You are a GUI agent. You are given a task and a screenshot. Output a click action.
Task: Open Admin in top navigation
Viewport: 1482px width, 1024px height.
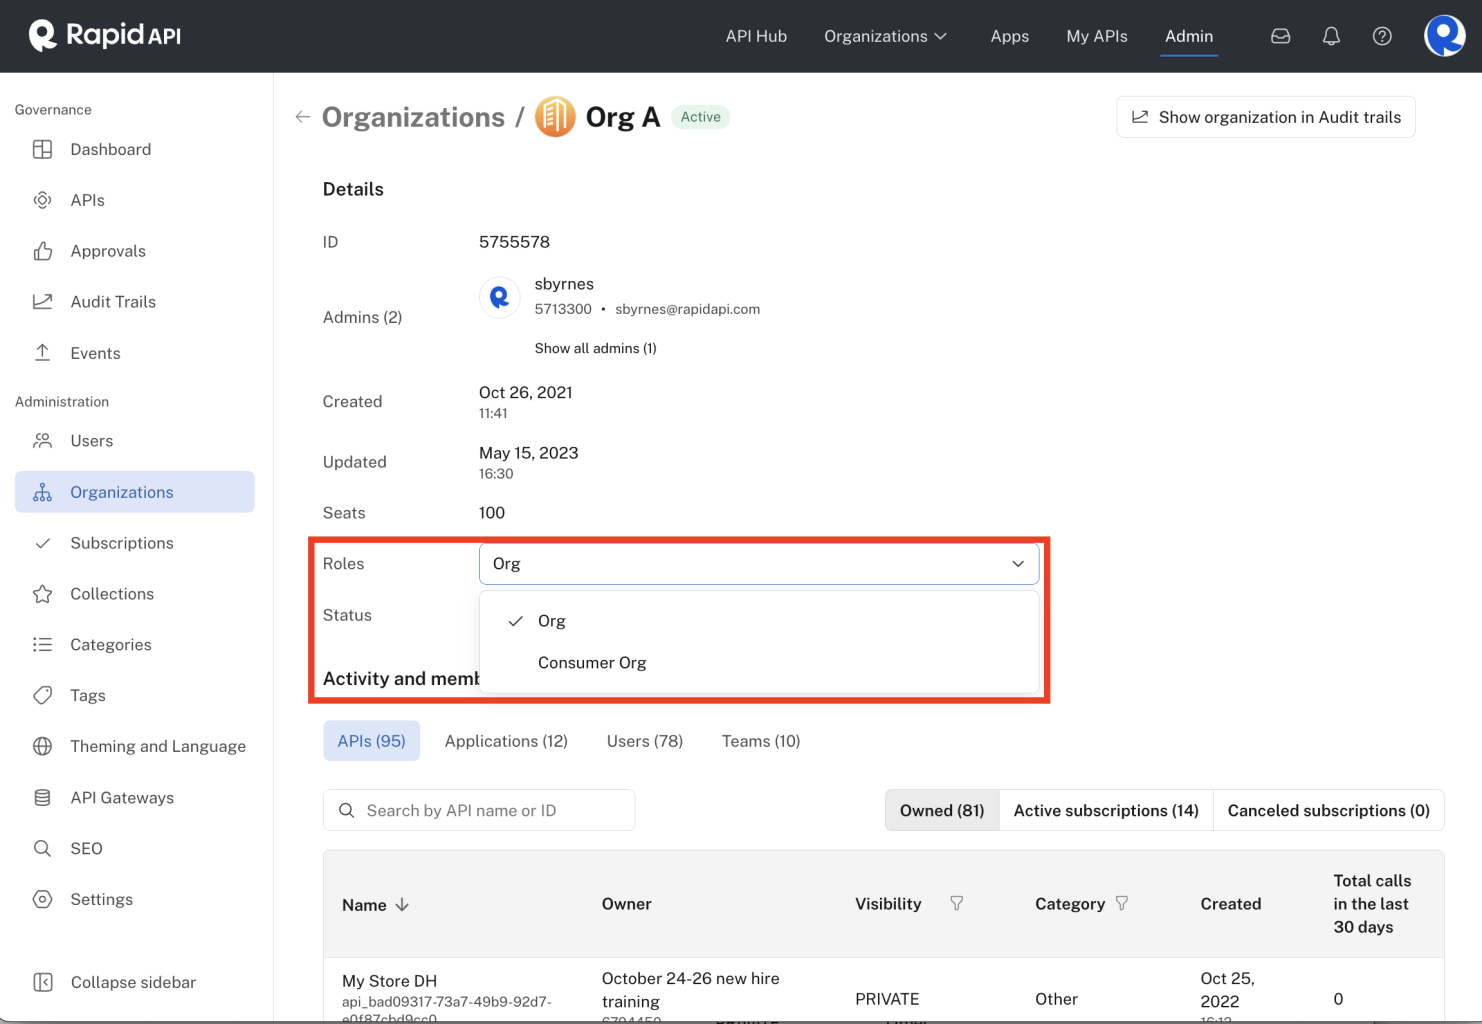tap(1189, 36)
